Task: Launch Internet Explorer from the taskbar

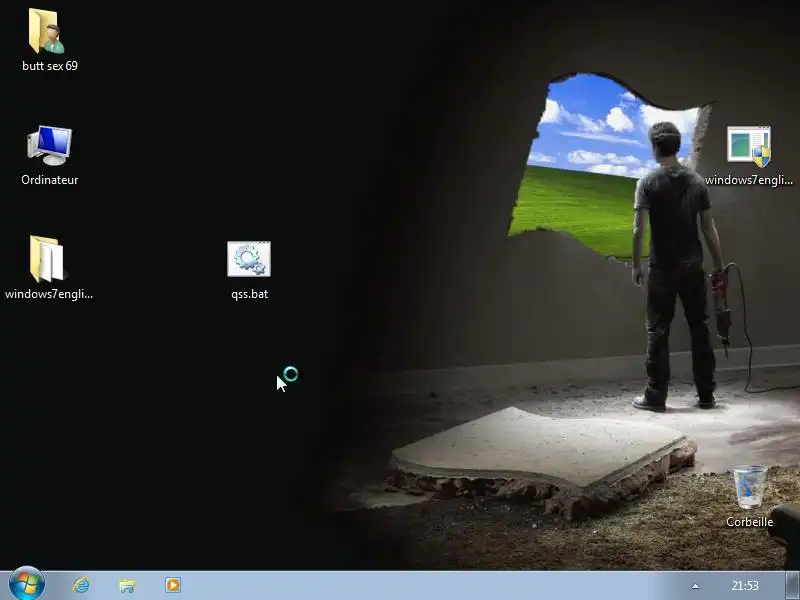Action: pos(81,585)
